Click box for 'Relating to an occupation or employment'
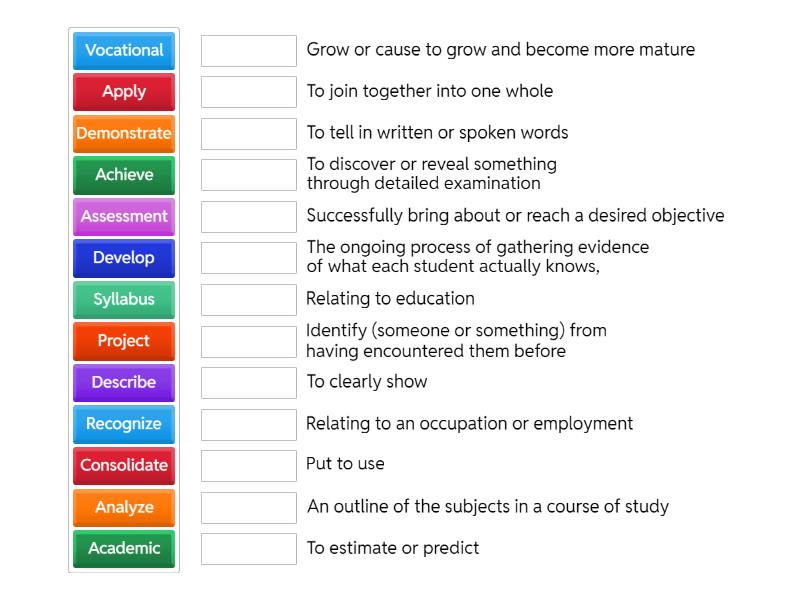 249,424
